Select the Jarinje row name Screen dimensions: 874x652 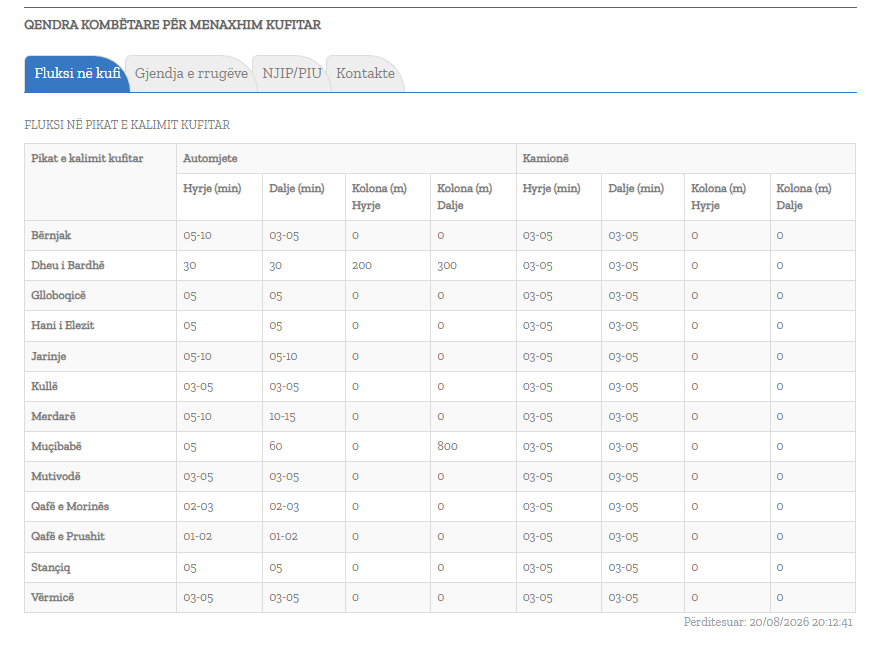(x=48, y=356)
